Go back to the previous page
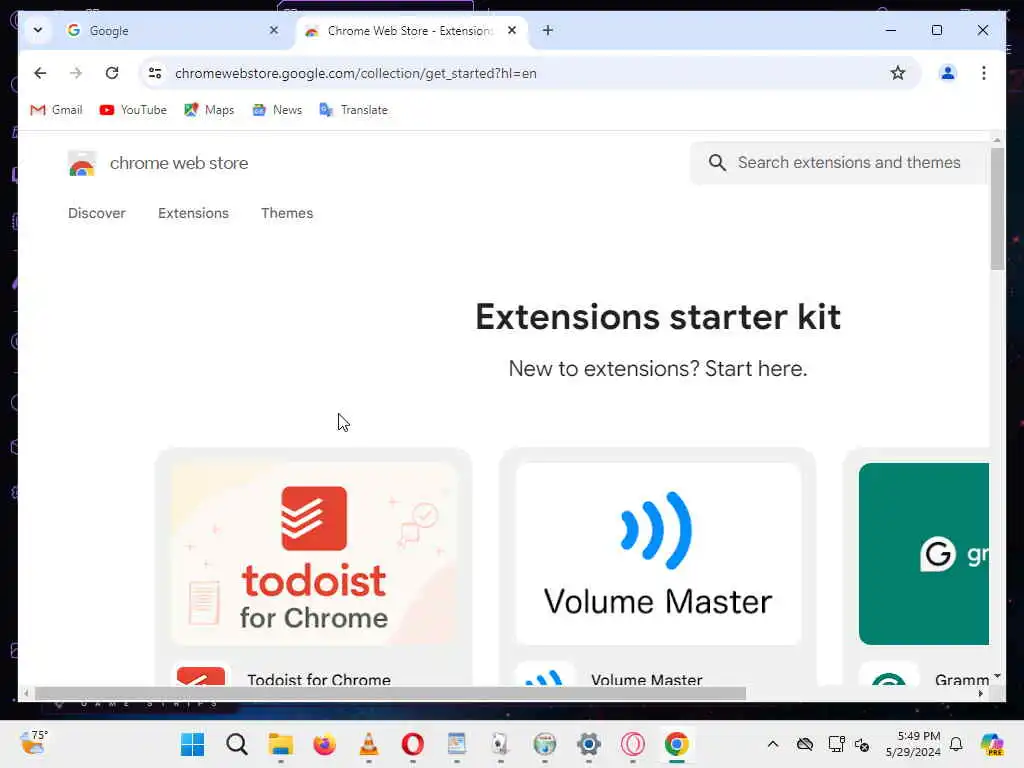The width and height of the screenshot is (1024, 768). [x=40, y=73]
